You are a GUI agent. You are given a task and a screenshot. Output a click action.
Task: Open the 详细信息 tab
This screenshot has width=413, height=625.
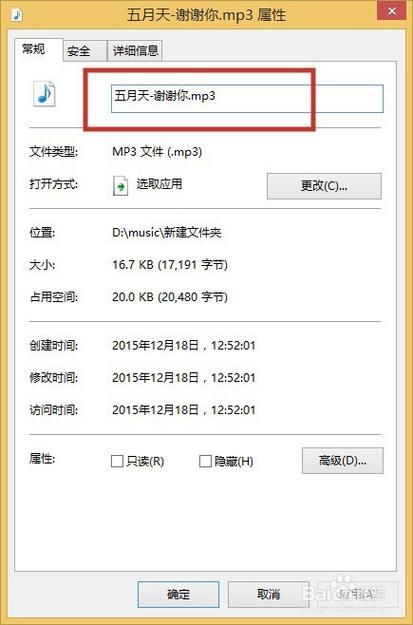[135, 51]
